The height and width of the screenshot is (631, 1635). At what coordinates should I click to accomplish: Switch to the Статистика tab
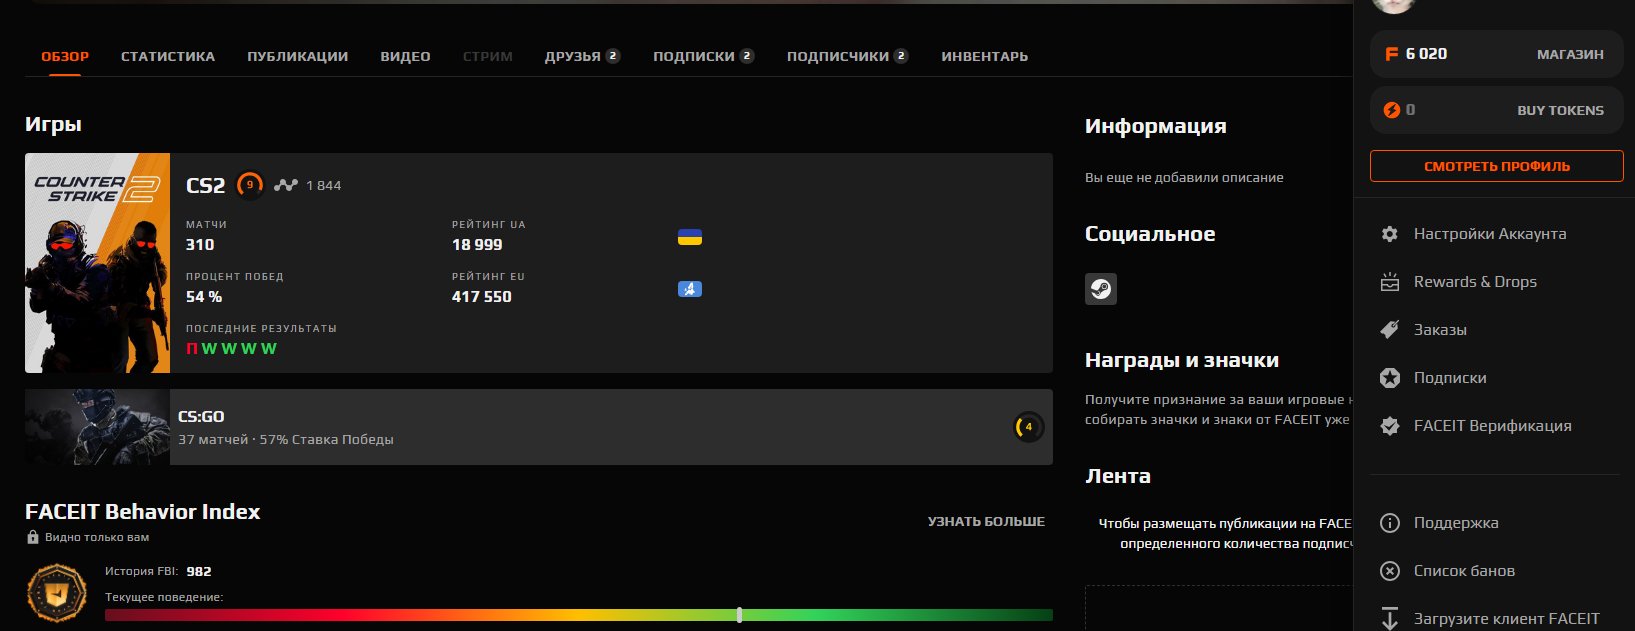[168, 56]
